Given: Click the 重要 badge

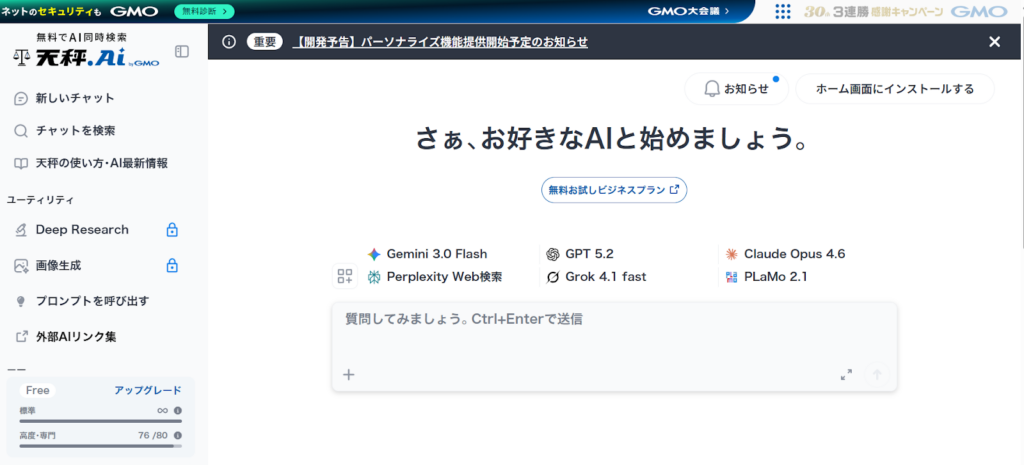Looking at the screenshot, I should coord(264,42).
